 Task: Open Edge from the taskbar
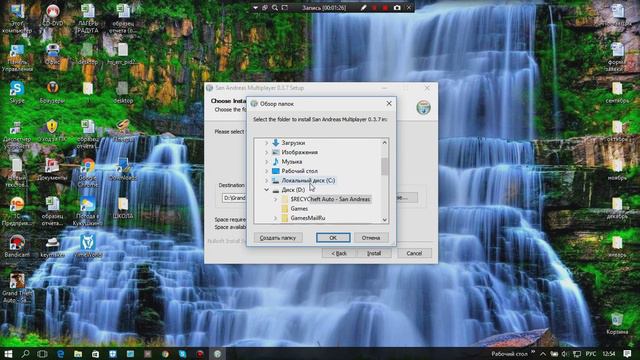pyautogui.click(x=60, y=353)
